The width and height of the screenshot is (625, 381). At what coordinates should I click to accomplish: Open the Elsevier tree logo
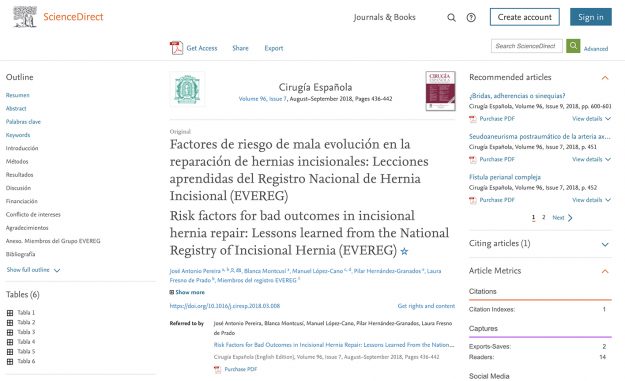(25, 17)
